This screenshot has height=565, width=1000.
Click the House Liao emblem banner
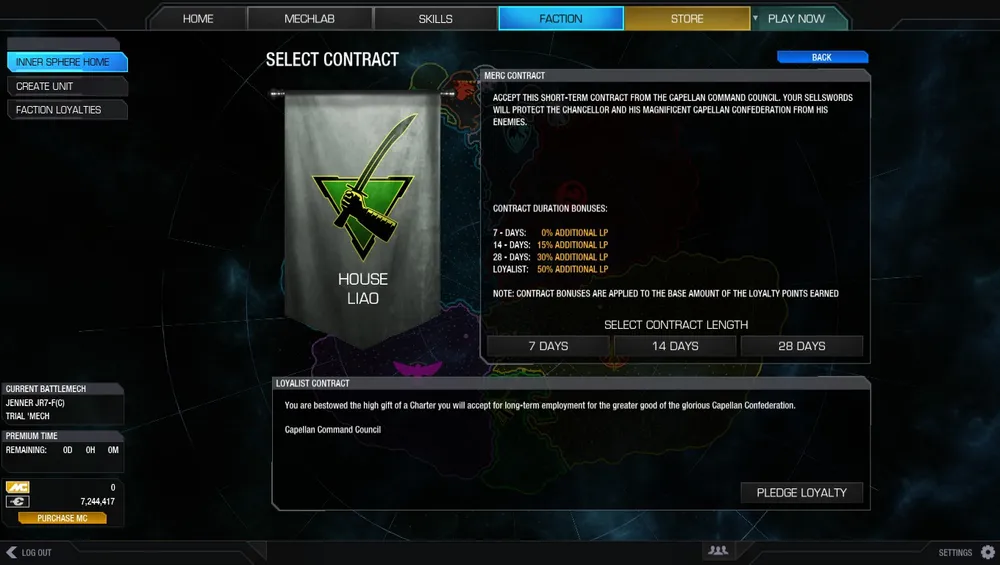pyautogui.click(x=362, y=217)
